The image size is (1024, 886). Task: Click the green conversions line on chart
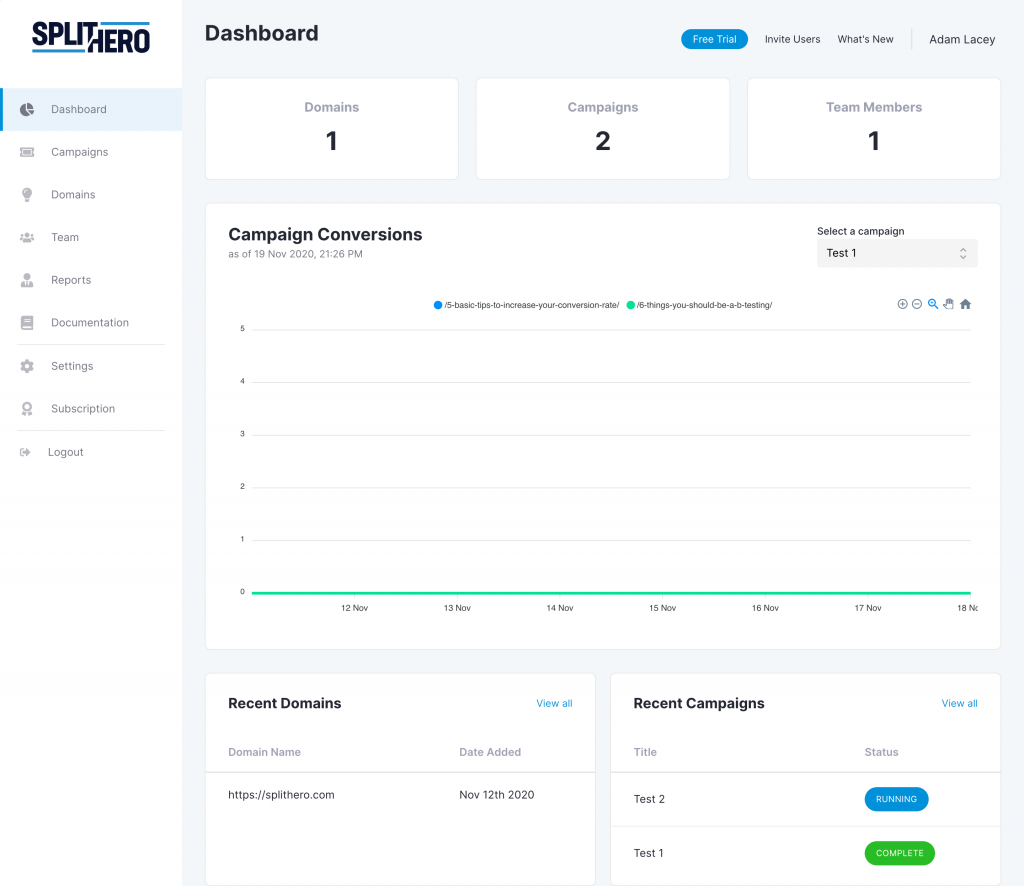[611, 593]
